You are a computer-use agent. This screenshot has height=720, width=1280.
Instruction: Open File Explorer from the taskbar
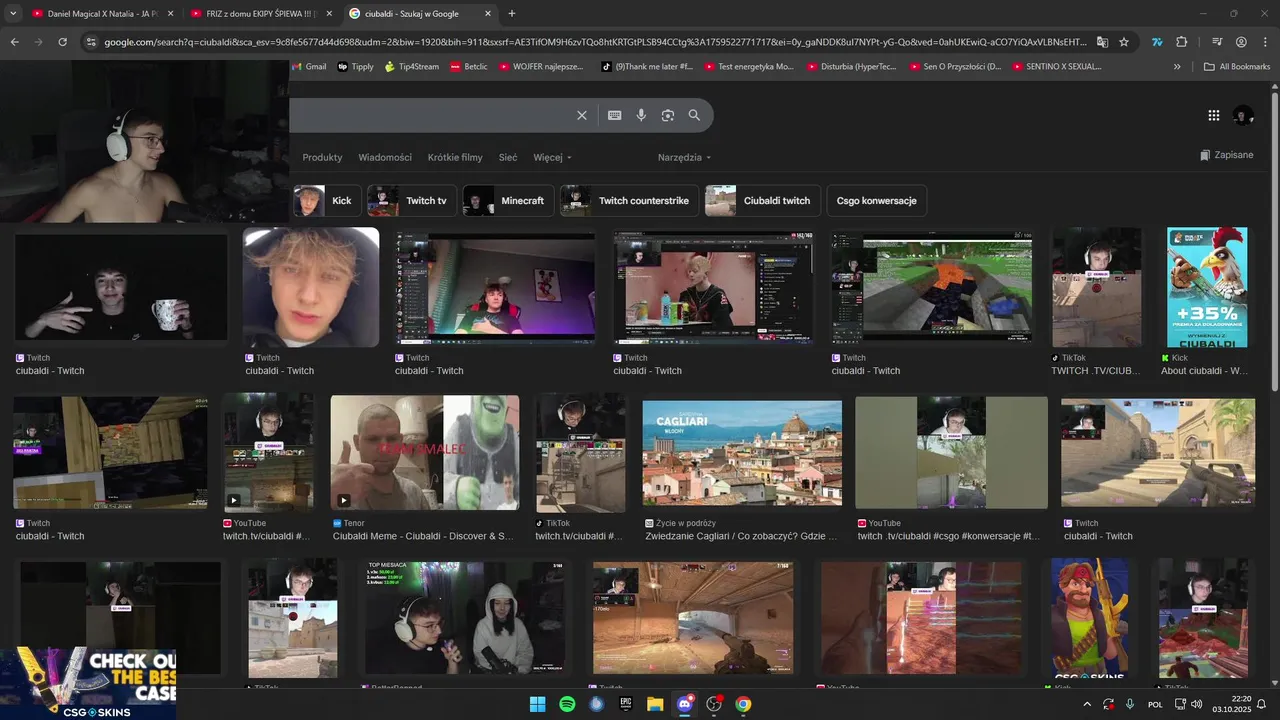click(655, 704)
